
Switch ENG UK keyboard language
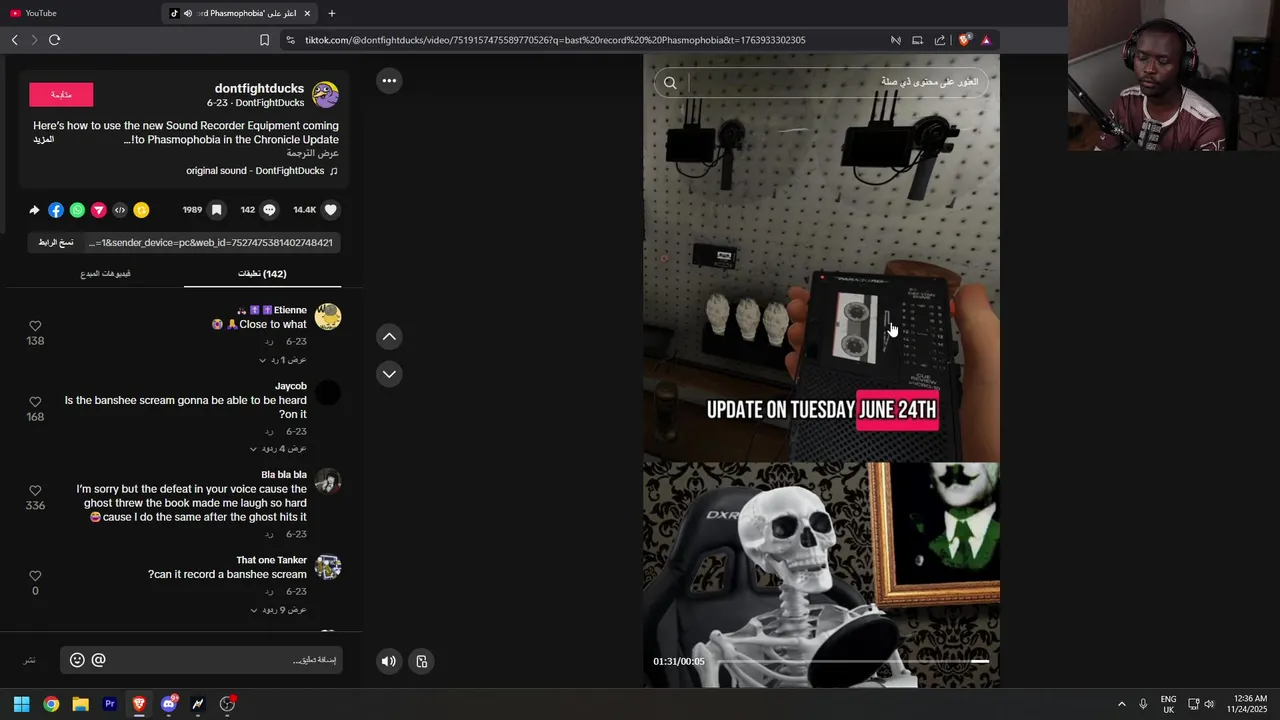(1168, 704)
